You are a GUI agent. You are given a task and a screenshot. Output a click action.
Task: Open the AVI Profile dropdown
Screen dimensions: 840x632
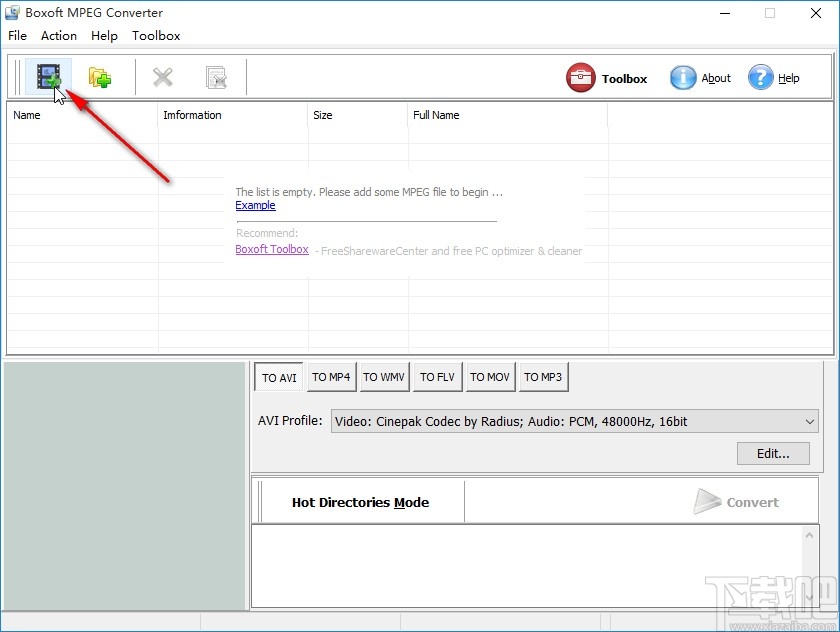tap(809, 421)
